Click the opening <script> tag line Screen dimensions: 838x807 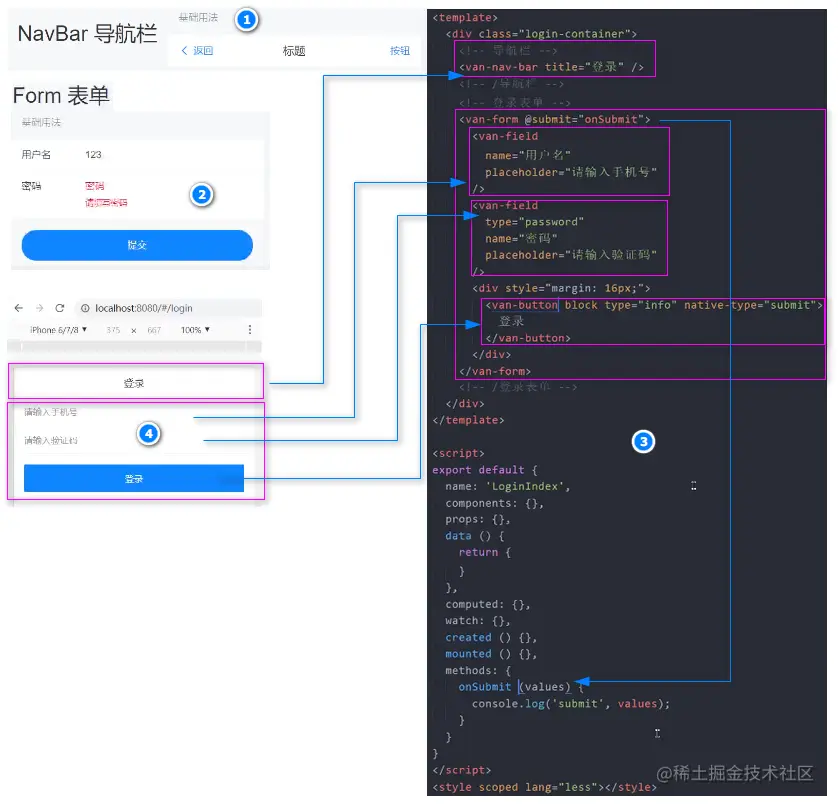[458, 453]
